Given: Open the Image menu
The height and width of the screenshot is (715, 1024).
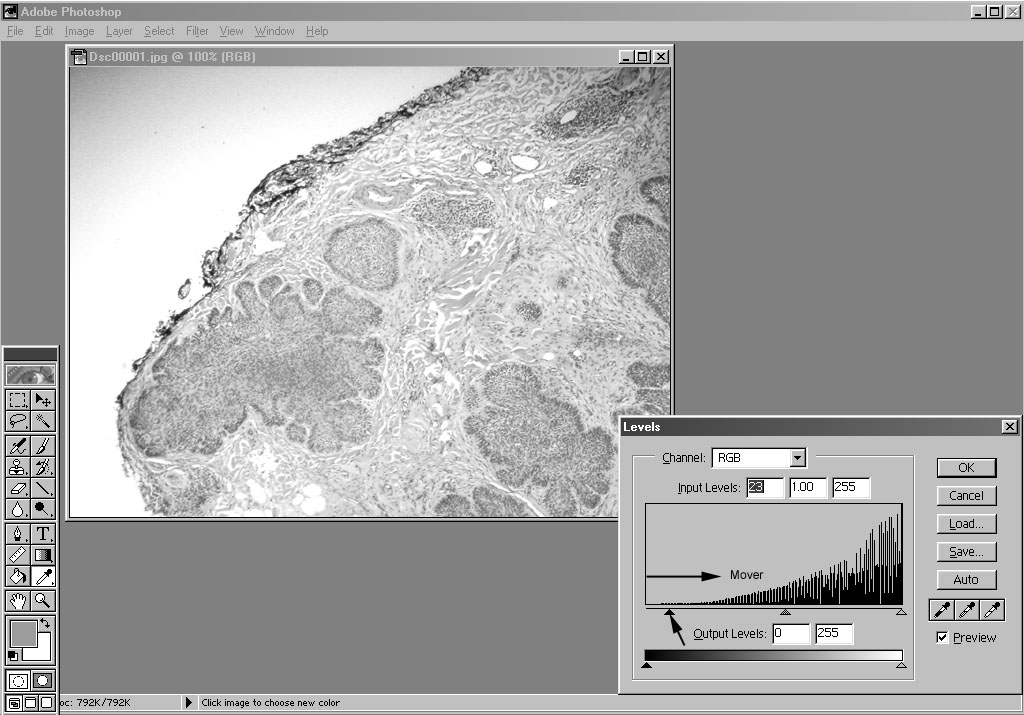Looking at the screenshot, I should (79, 31).
